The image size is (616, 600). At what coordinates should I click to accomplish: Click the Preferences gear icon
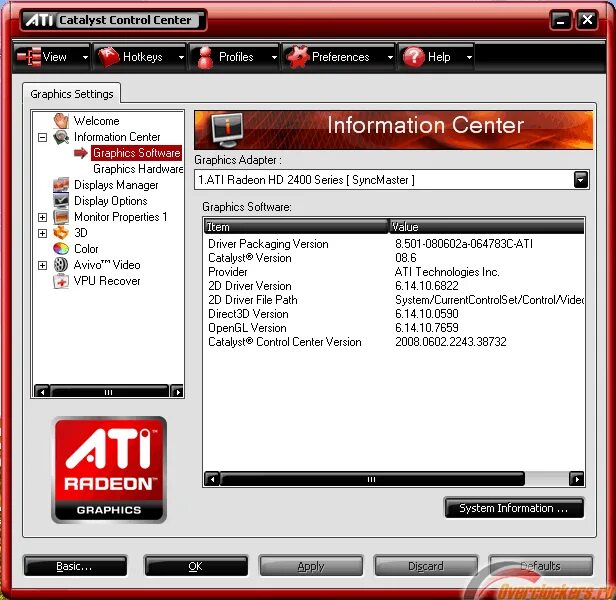click(x=297, y=57)
